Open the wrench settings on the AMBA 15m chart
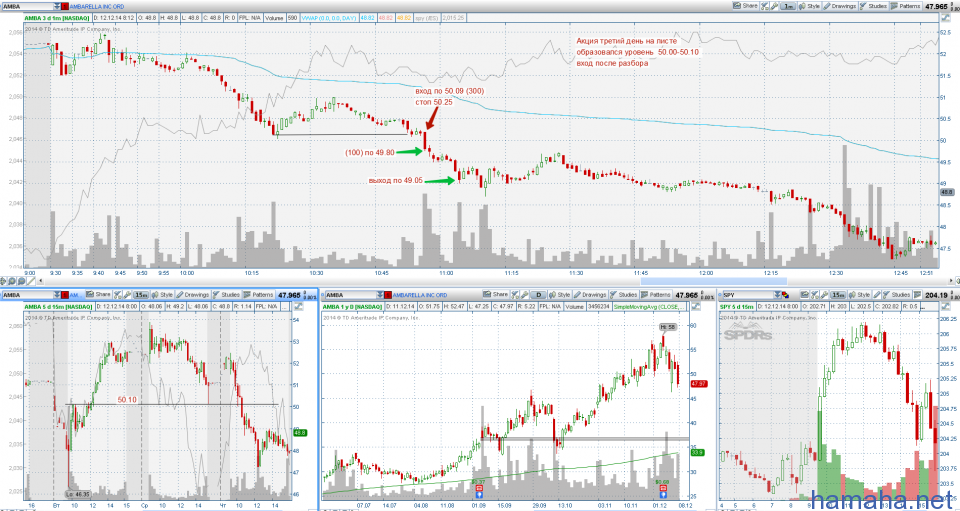The width and height of the screenshot is (960, 511). [127, 295]
